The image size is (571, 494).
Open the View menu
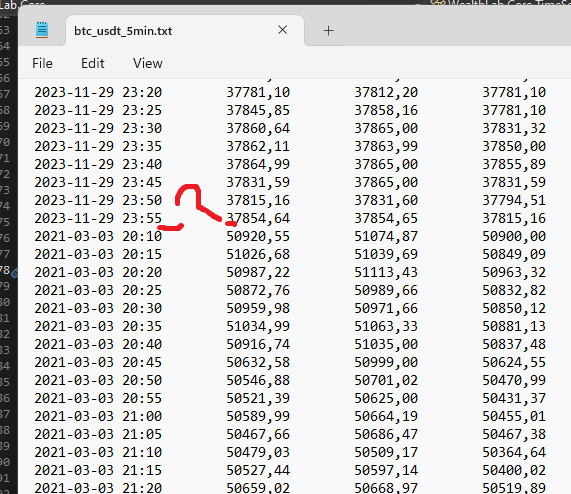(147, 63)
